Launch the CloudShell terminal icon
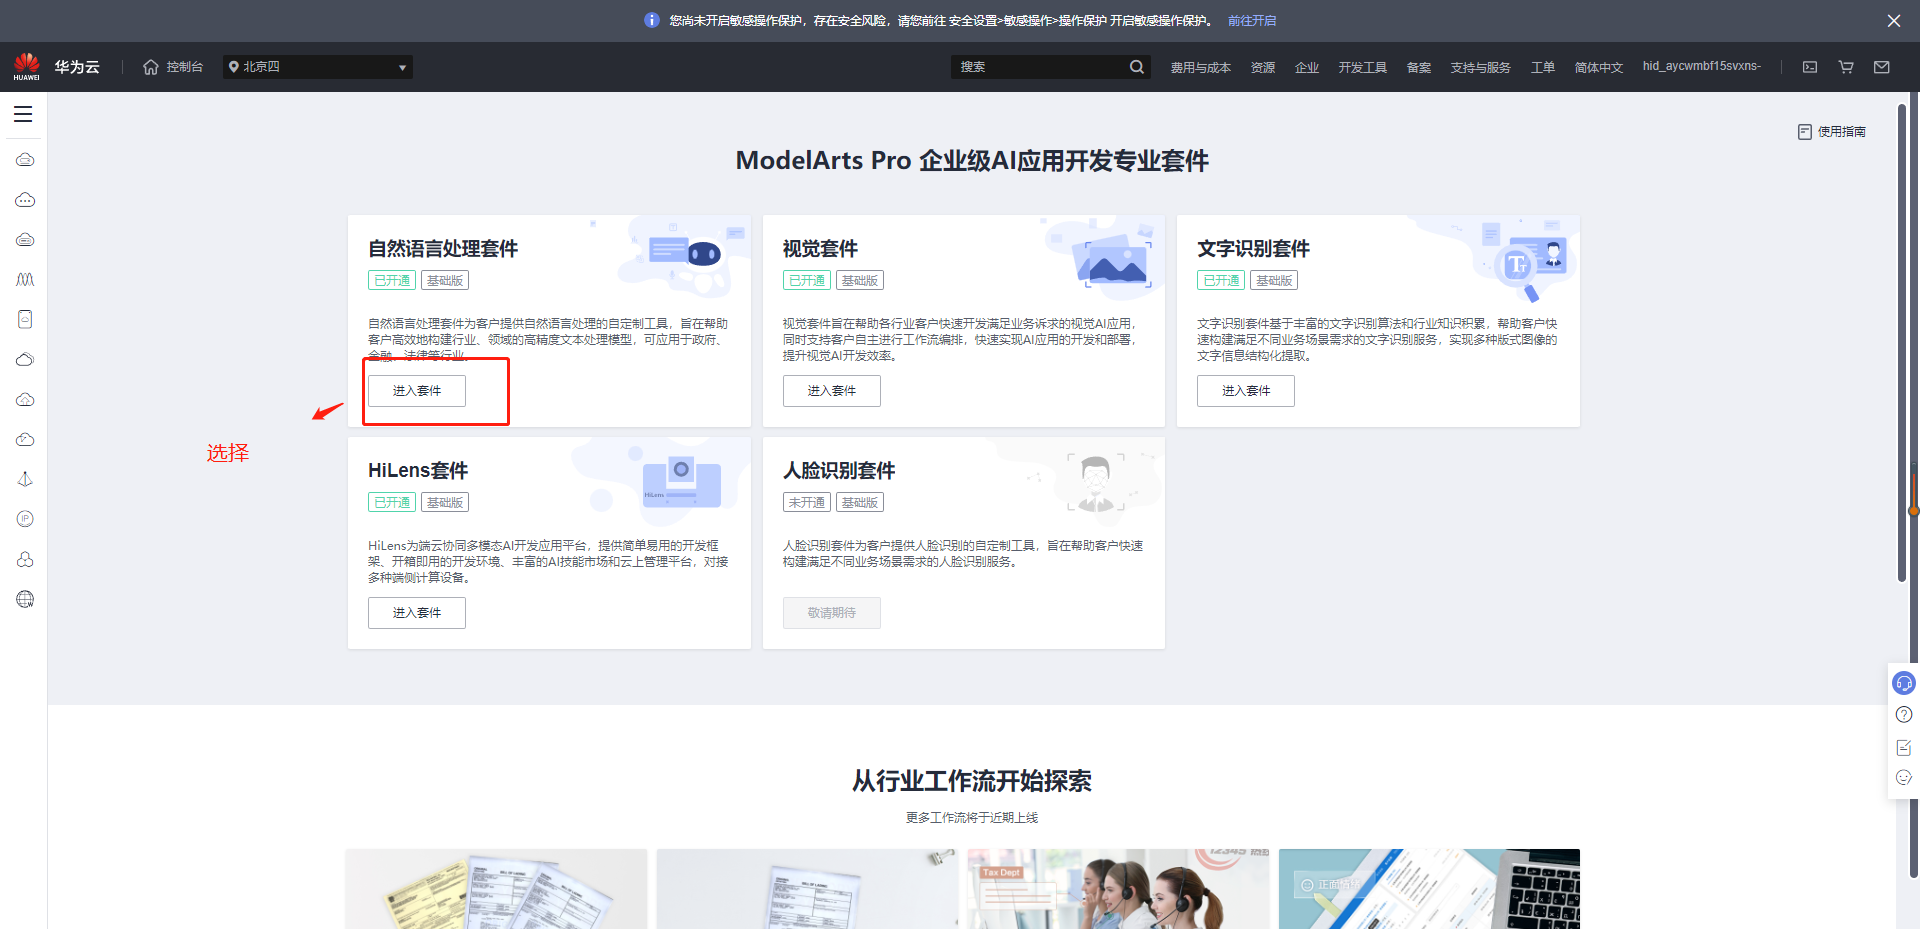Screen dimensions: 1920x929 pyautogui.click(x=1810, y=67)
